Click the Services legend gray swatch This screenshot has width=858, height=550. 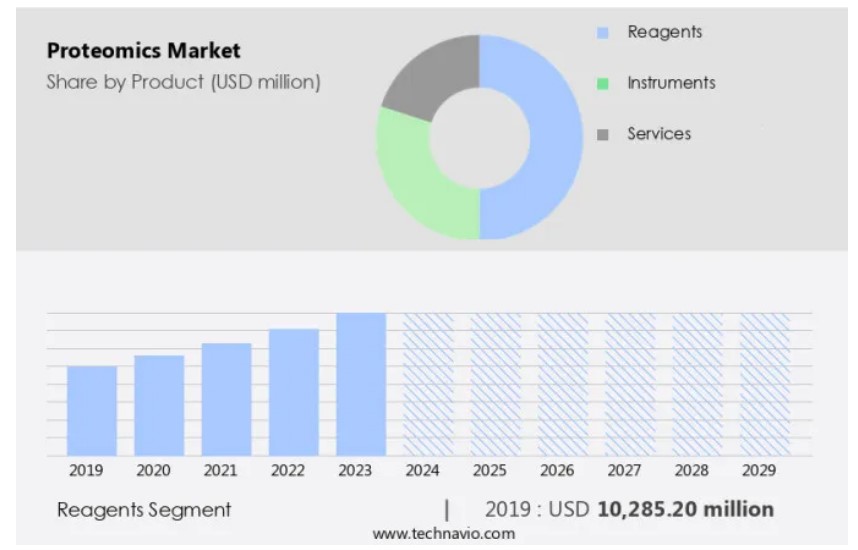[x=602, y=134]
